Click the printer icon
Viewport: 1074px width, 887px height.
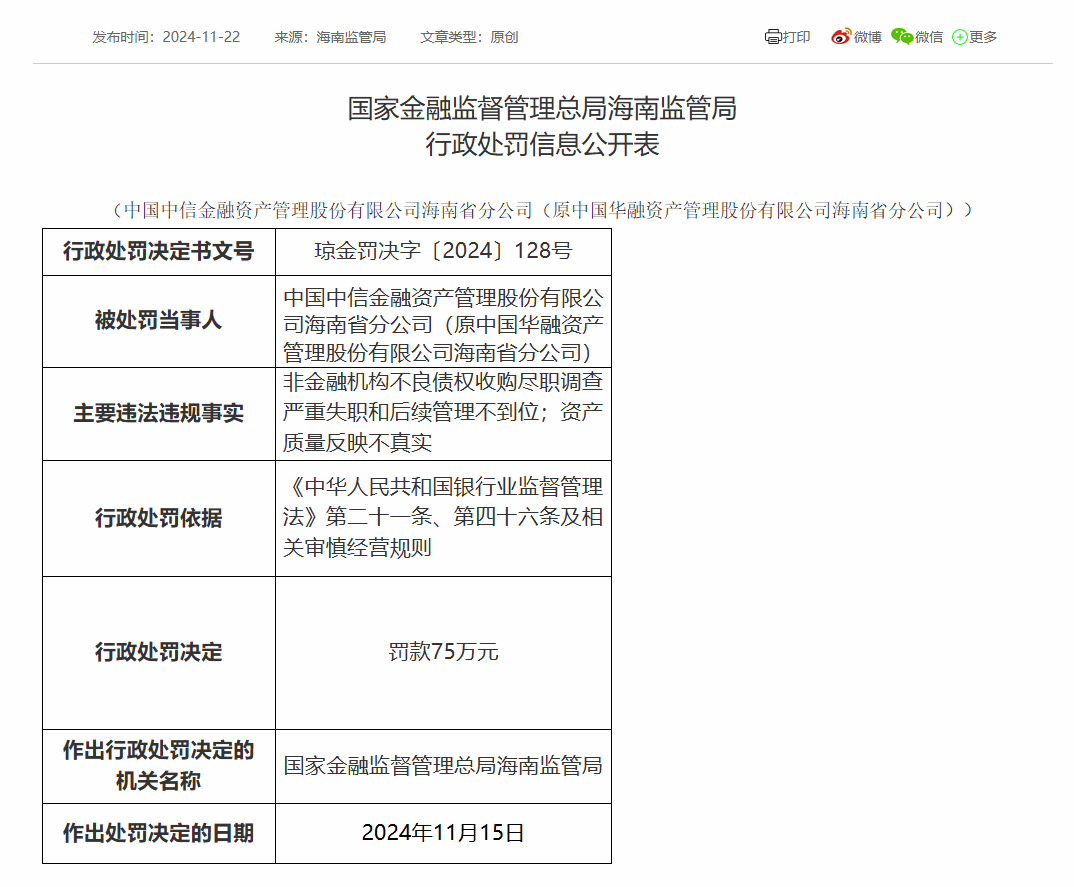click(x=772, y=37)
